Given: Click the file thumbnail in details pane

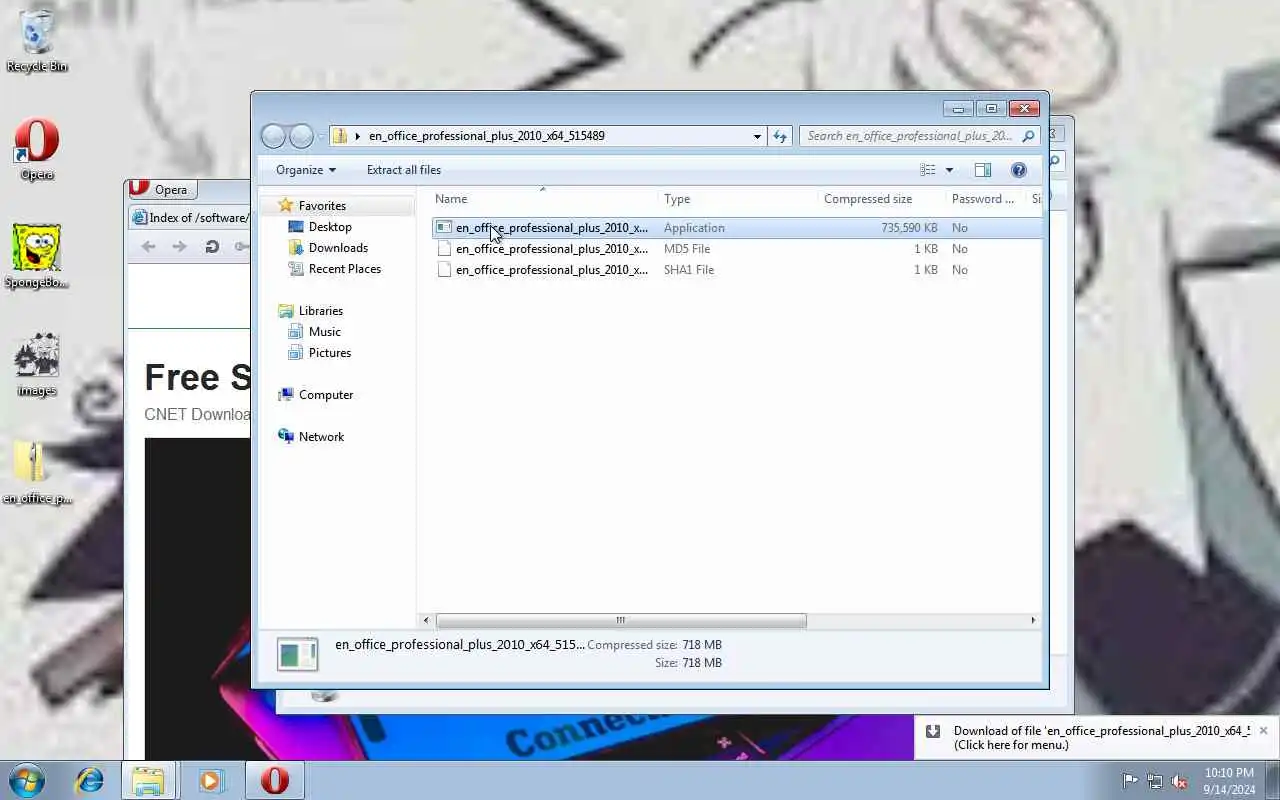Looking at the screenshot, I should 297,654.
